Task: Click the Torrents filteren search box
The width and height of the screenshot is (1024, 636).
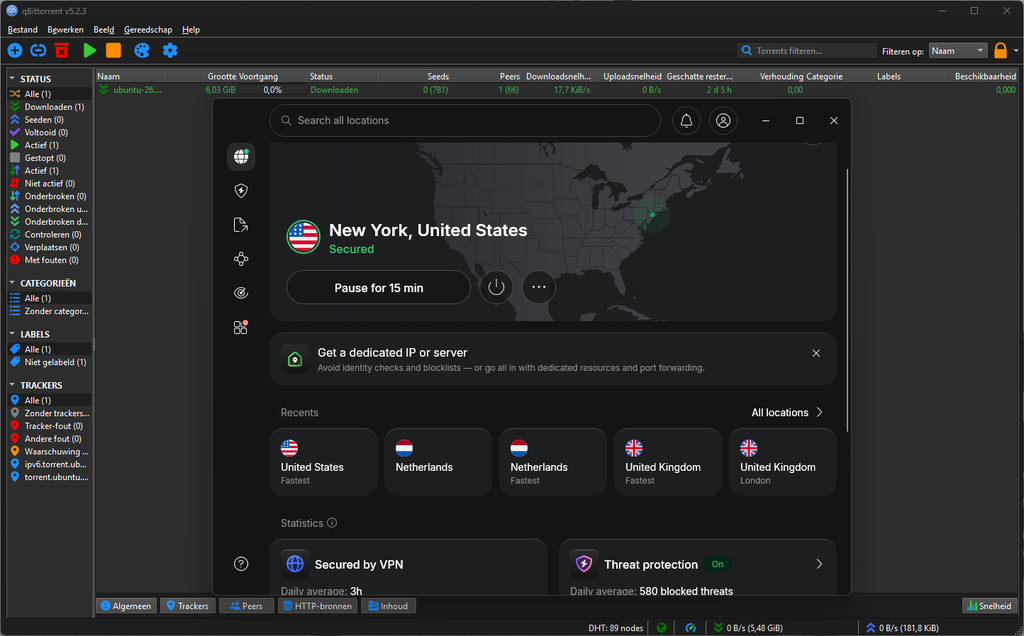Action: (x=807, y=50)
